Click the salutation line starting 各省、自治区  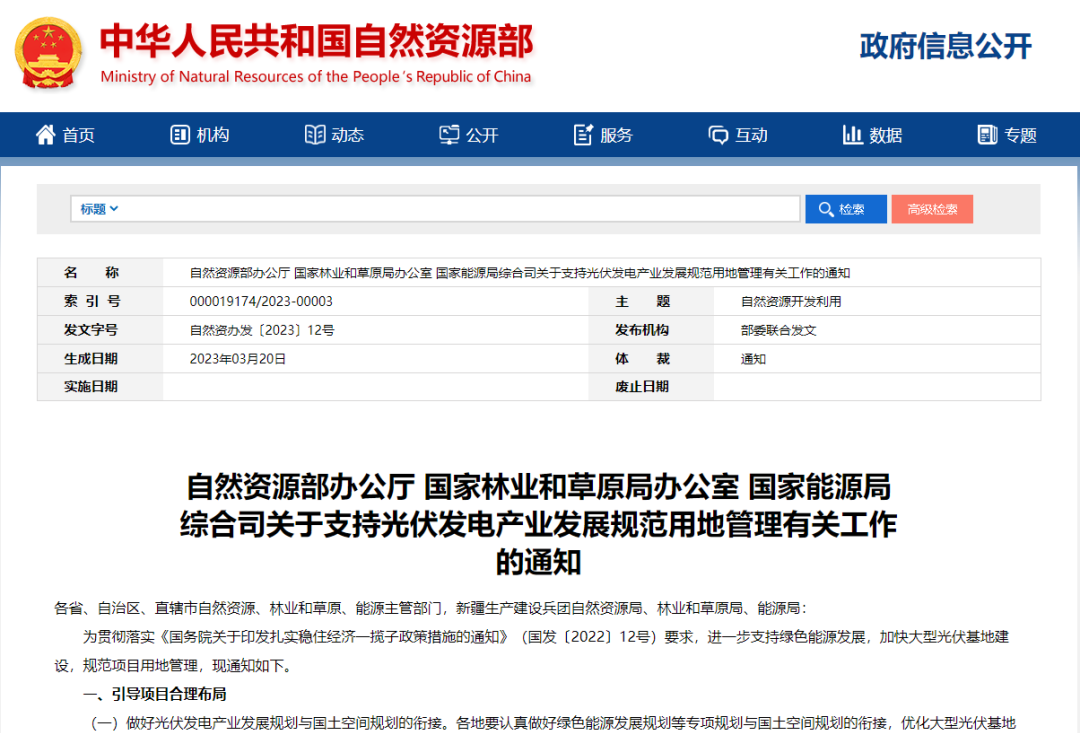(430, 608)
